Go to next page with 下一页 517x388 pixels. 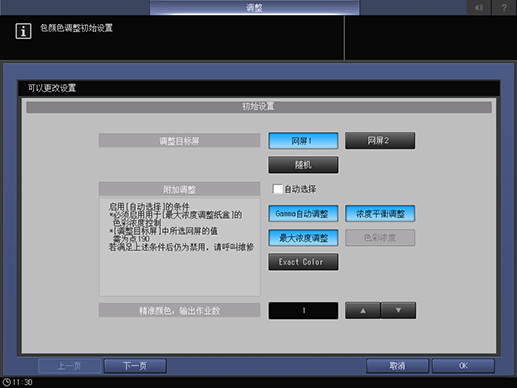click(x=135, y=366)
